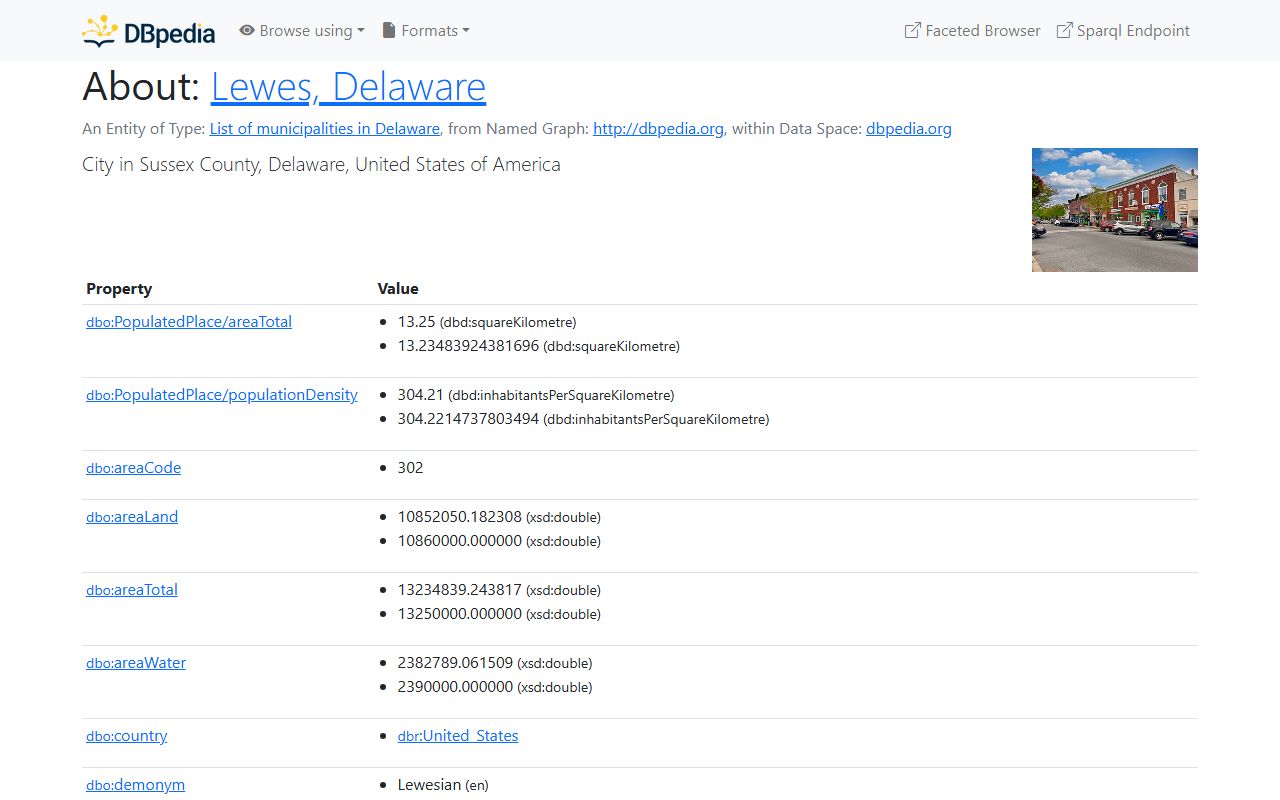The height and width of the screenshot is (800, 1280).
Task: Click the dbpedia.org data space link
Action: pyautogui.click(x=908, y=129)
